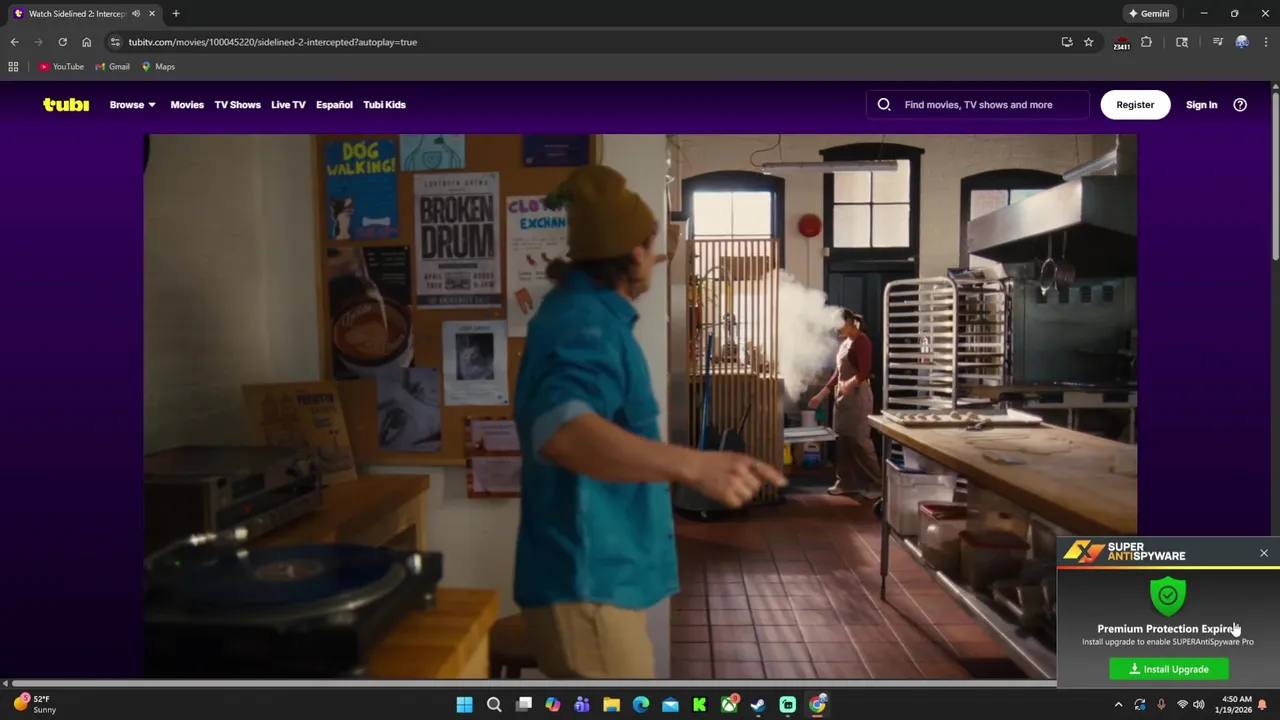Select Live TV in the navigation
The height and width of the screenshot is (720, 1280).
coord(288,104)
